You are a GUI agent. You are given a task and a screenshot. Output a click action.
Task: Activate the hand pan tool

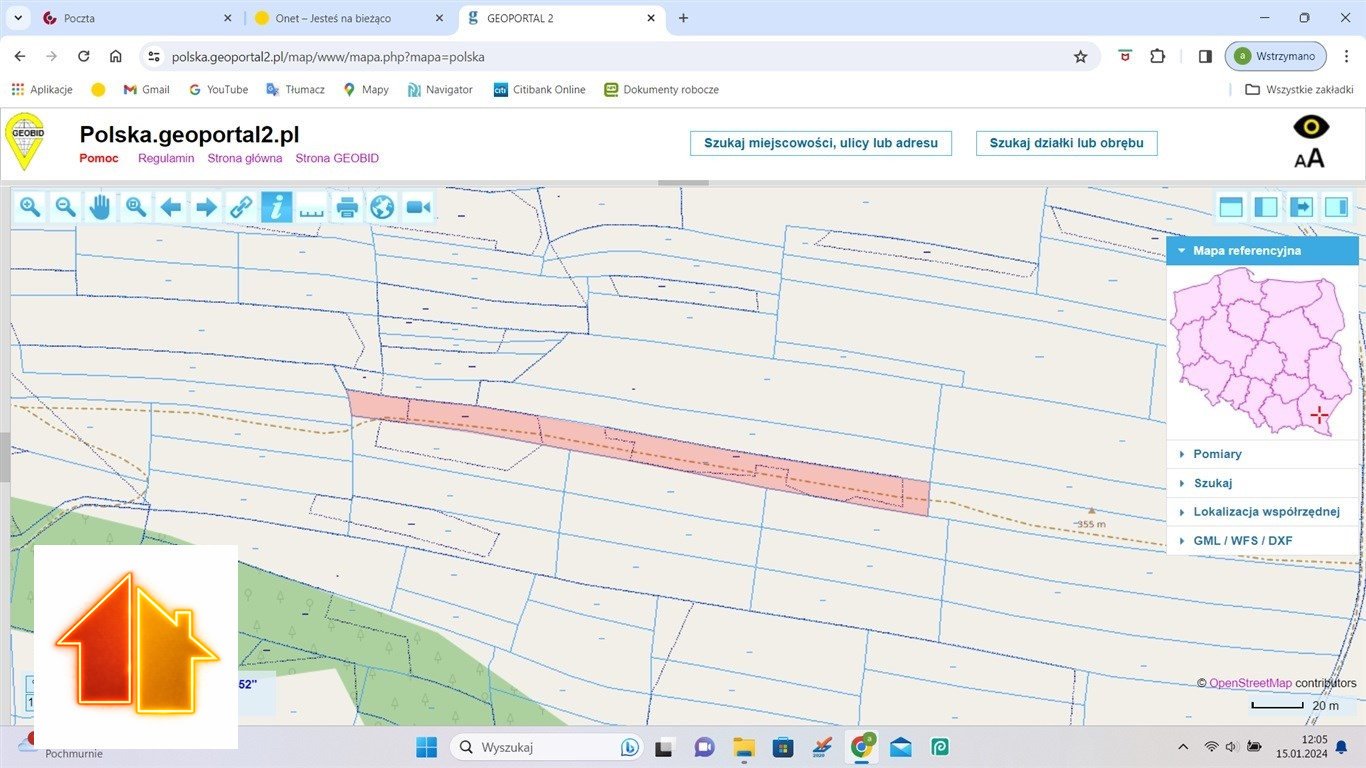(x=100, y=207)
